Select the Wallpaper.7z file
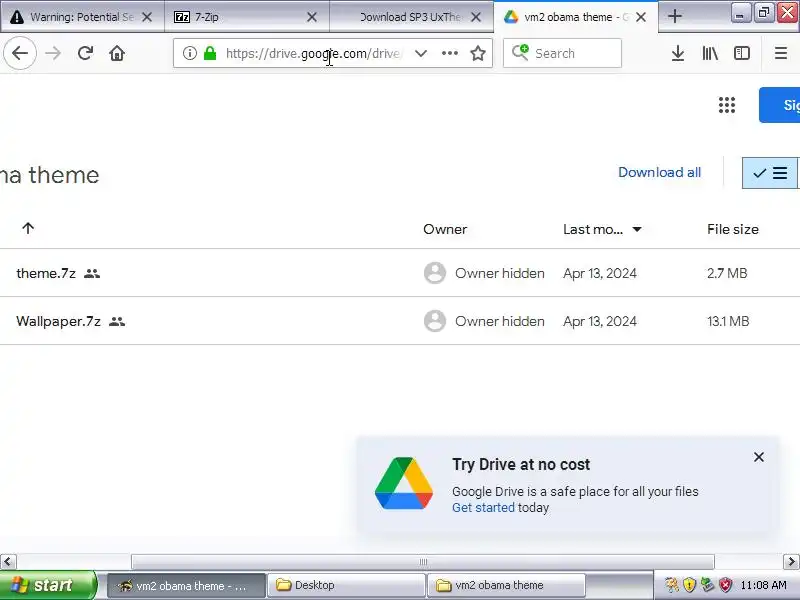The height and width of the screenshot is (600, 800). [58, 321]
